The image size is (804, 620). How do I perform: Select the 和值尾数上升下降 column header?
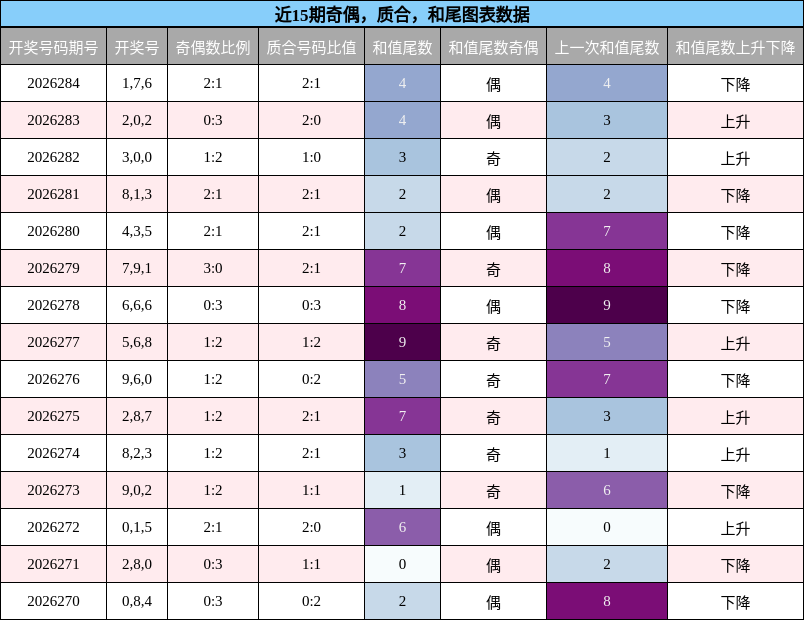[735, 47]
